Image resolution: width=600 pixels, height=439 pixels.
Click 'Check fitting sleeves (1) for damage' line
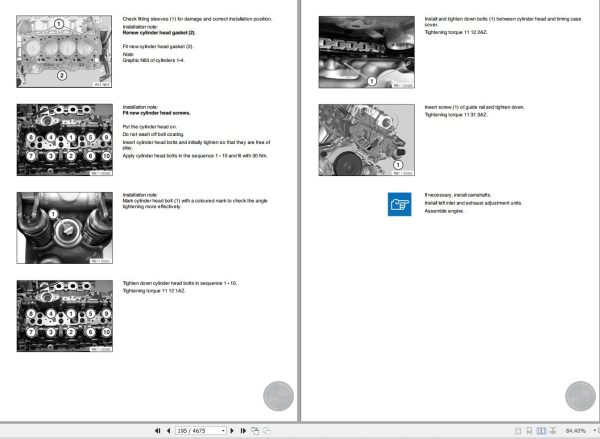point(197,19)
